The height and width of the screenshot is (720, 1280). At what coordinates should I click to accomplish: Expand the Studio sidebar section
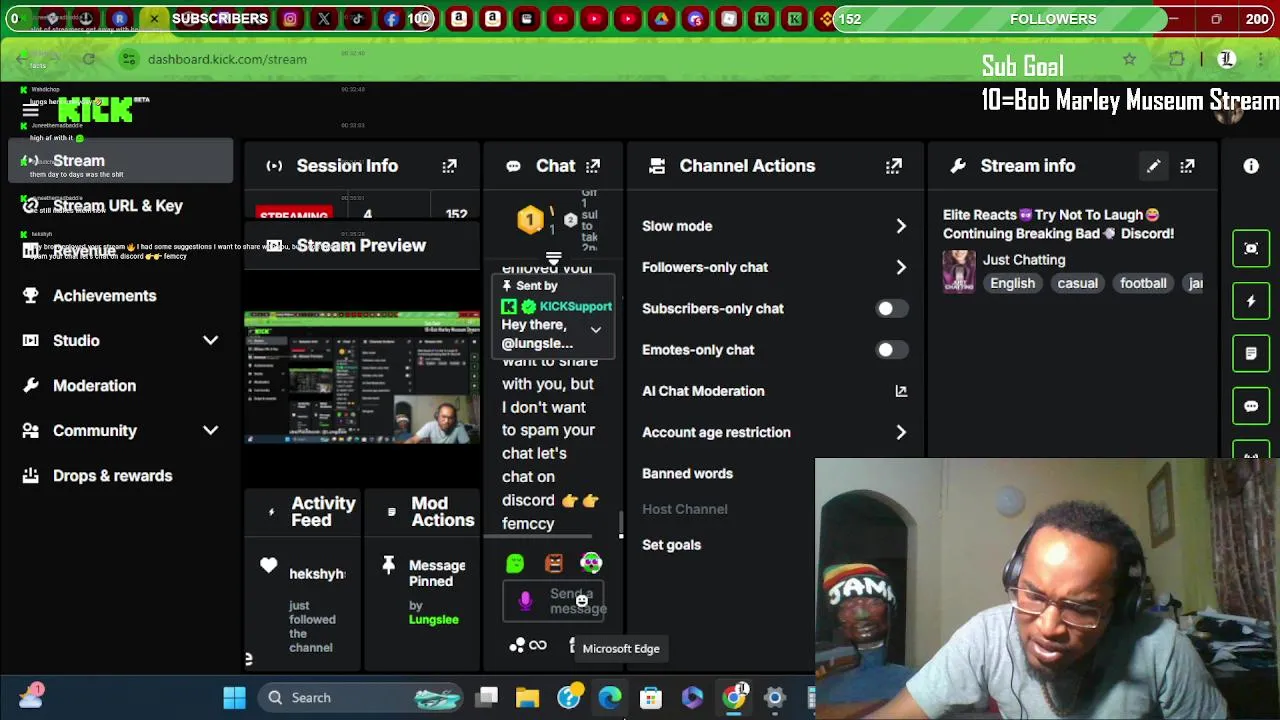pyautogui.click(x=210, y=341)
